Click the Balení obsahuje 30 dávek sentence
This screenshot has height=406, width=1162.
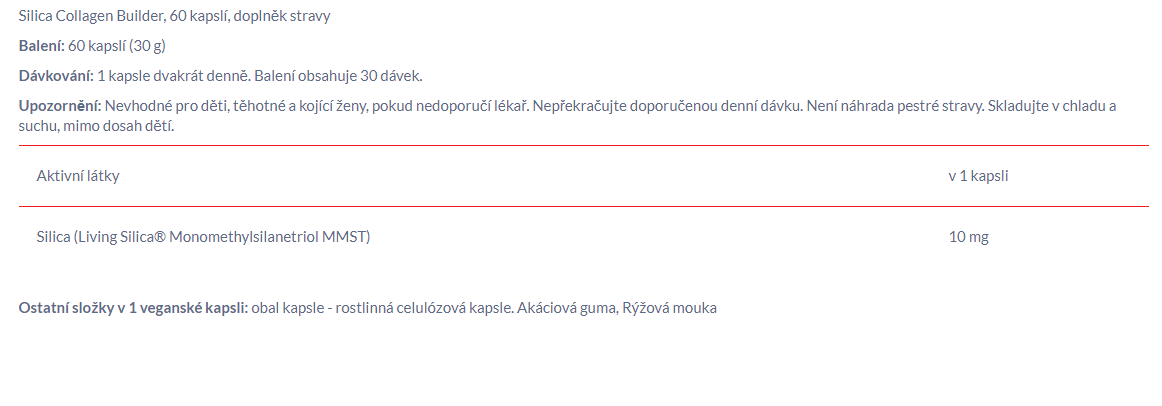click(x=339, y=76)
